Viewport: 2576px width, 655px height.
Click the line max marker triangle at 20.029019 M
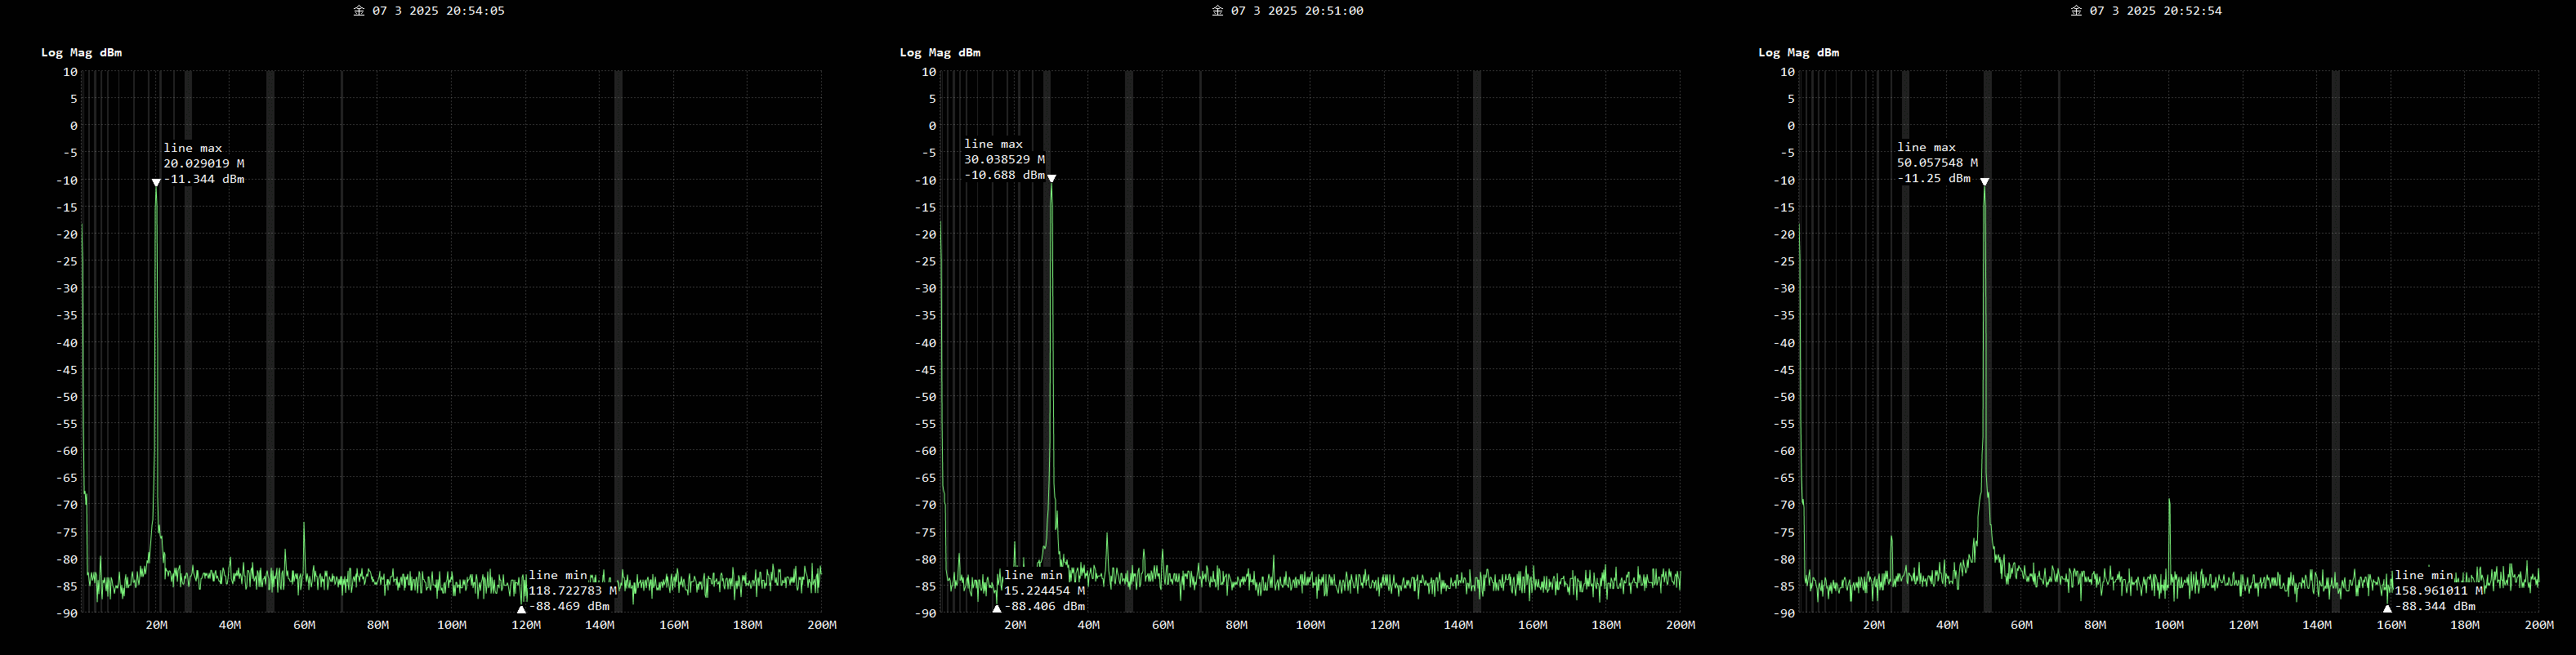[x=156, y=182]
